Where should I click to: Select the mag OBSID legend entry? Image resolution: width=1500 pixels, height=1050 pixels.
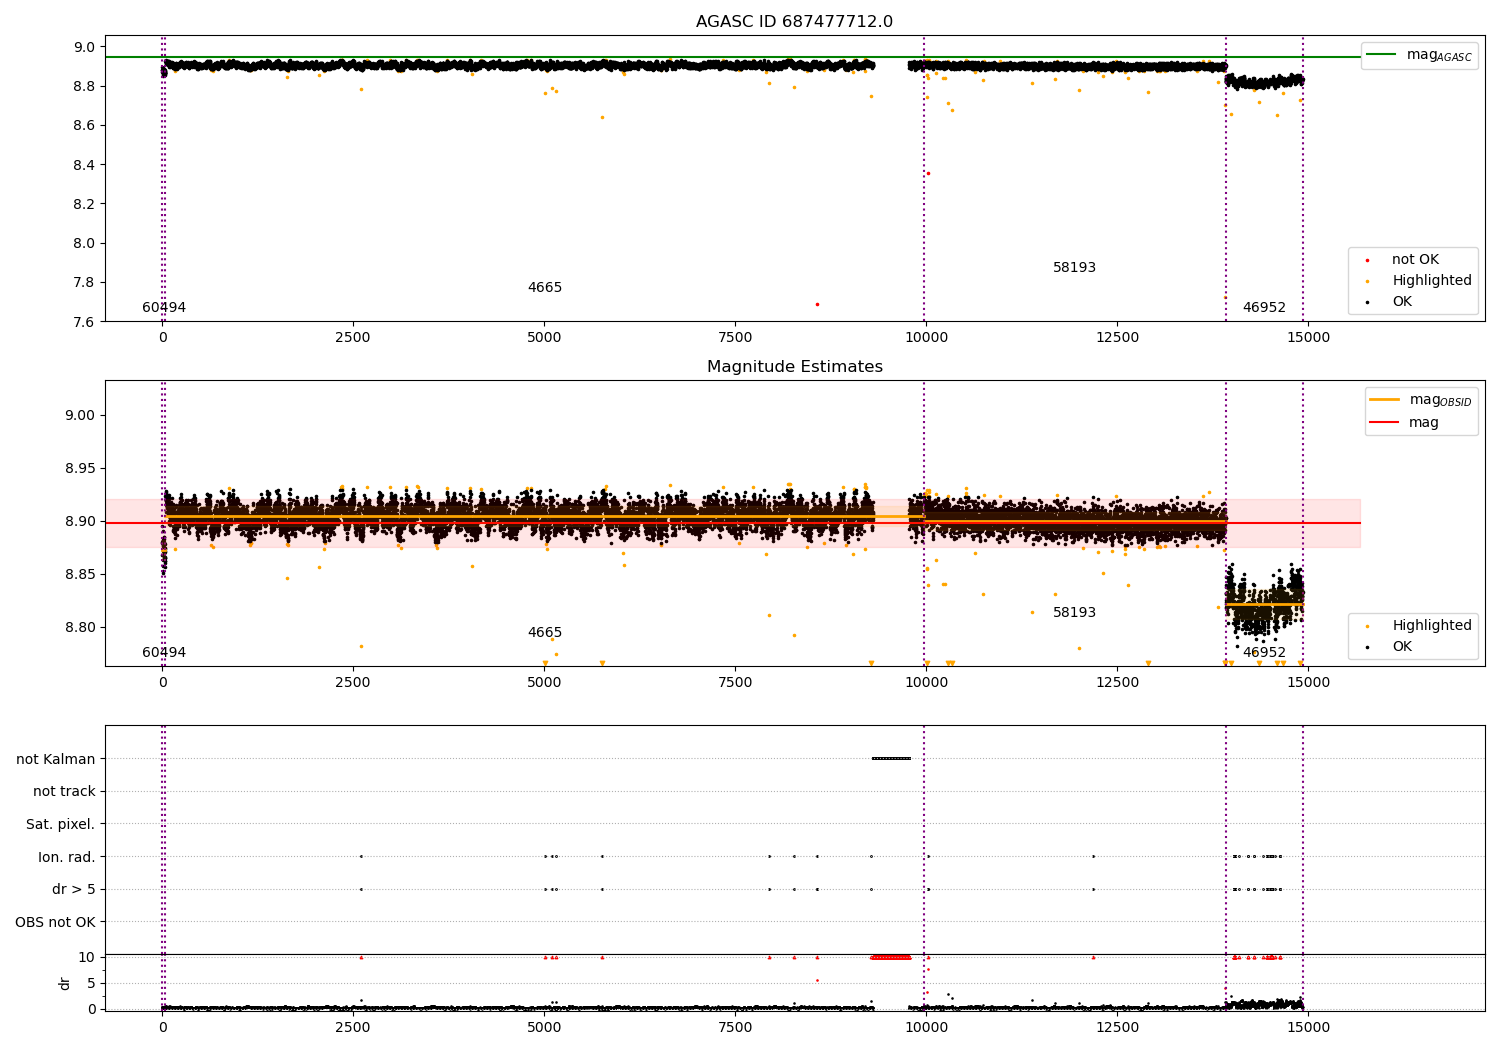click(x=1421, y=400)
